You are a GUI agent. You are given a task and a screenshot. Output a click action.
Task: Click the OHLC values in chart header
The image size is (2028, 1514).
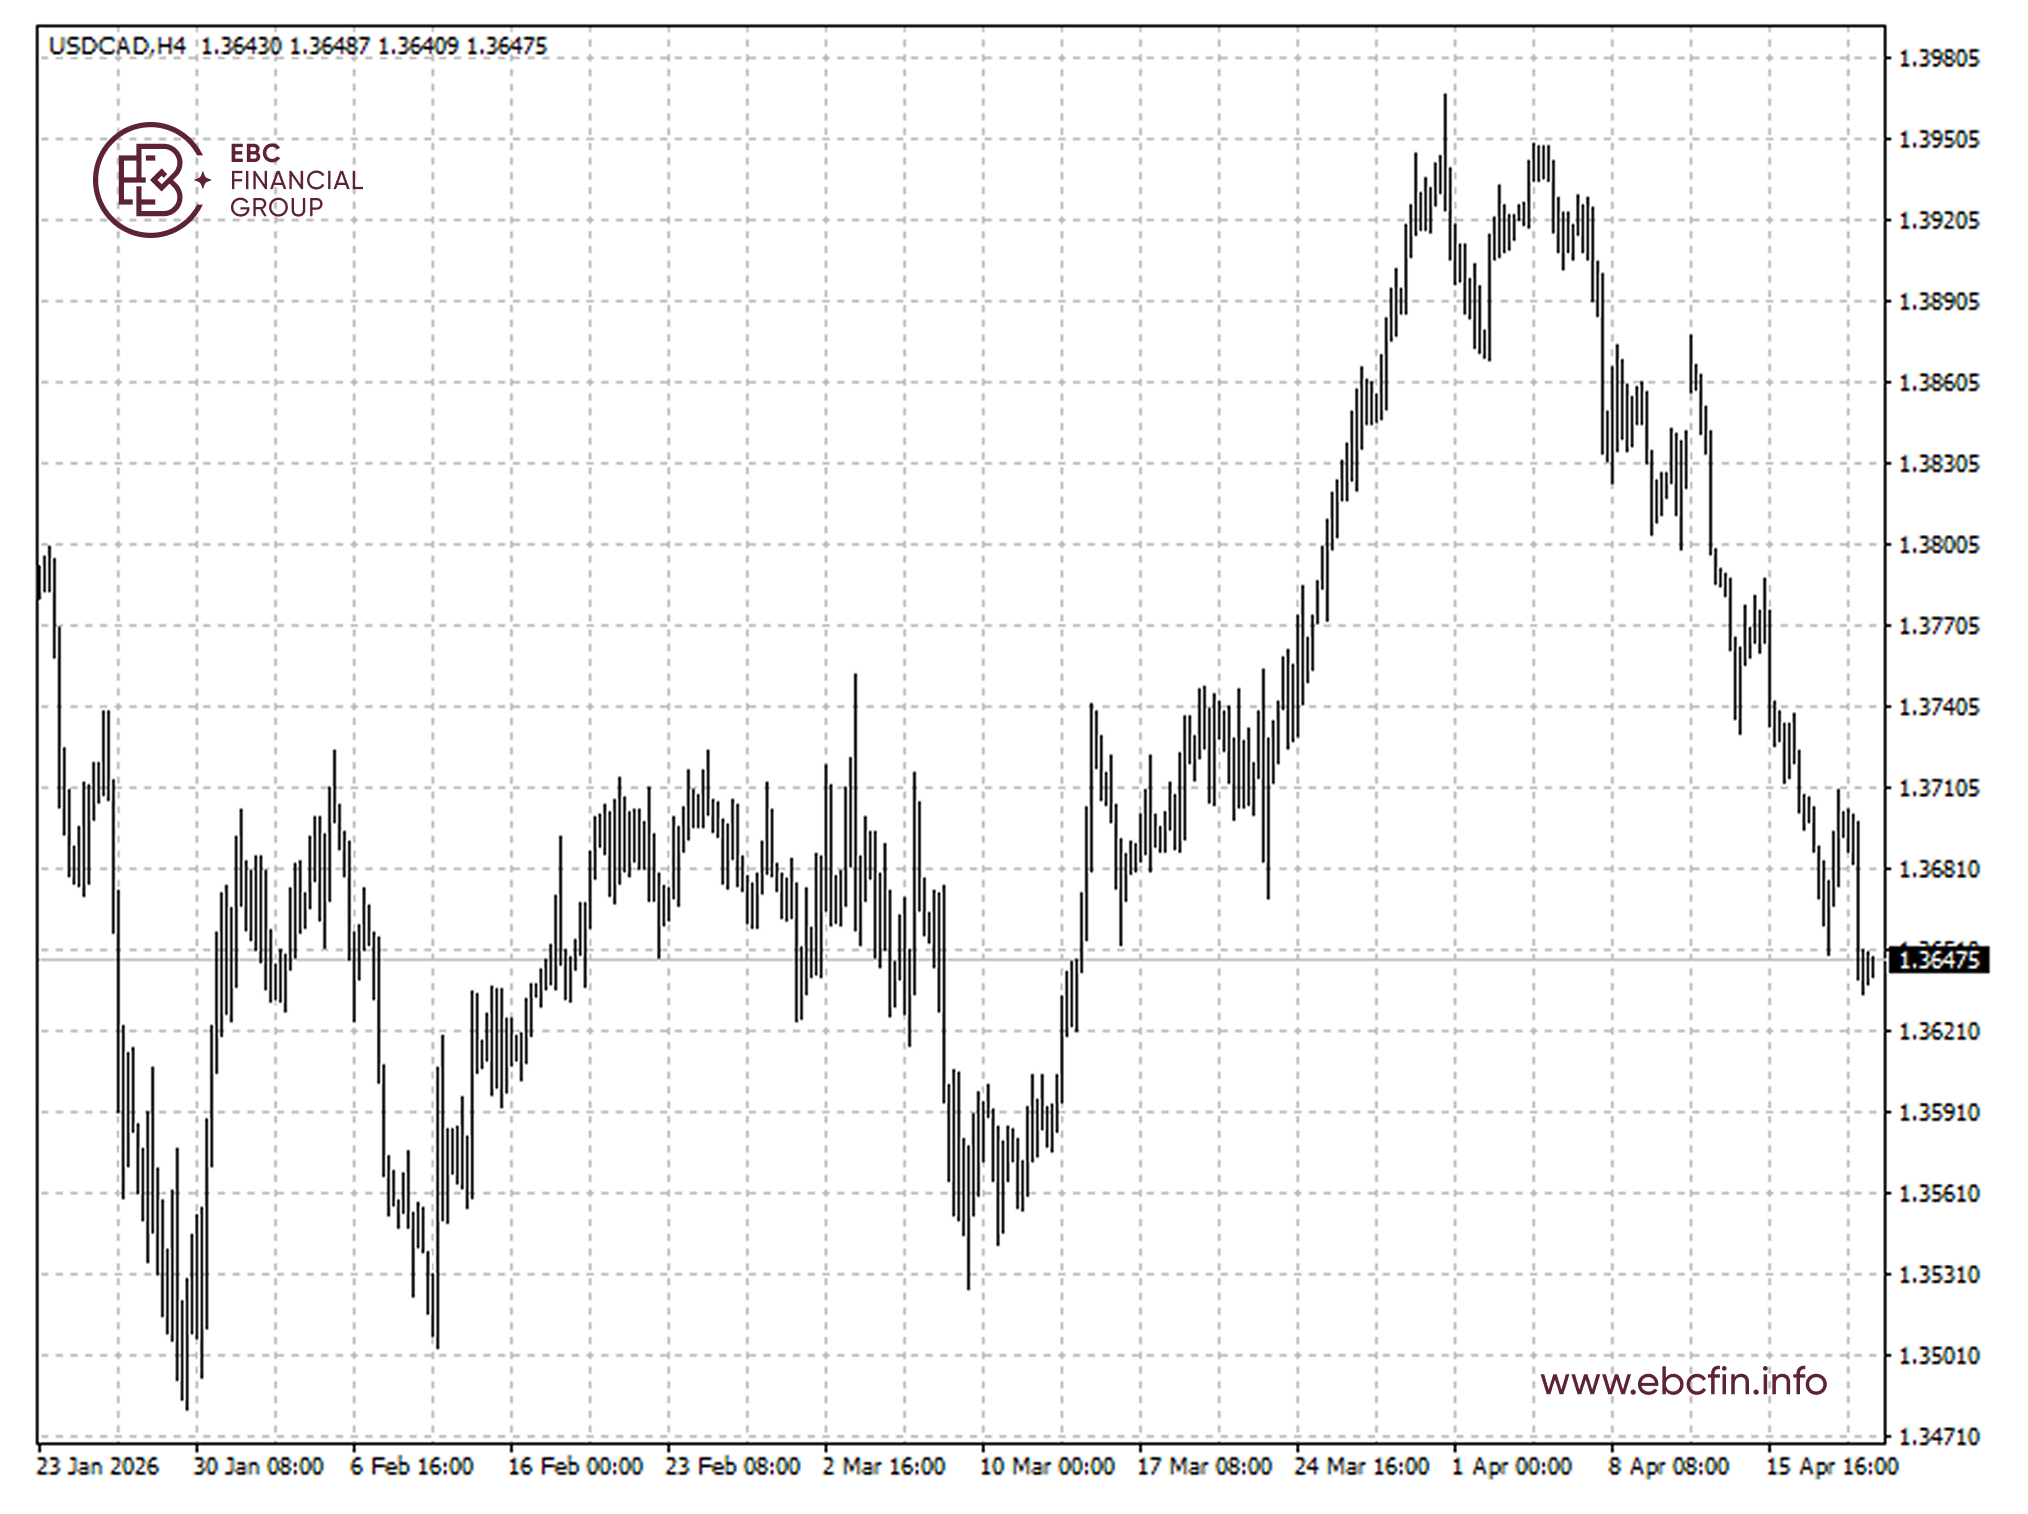tap(374, 46)
